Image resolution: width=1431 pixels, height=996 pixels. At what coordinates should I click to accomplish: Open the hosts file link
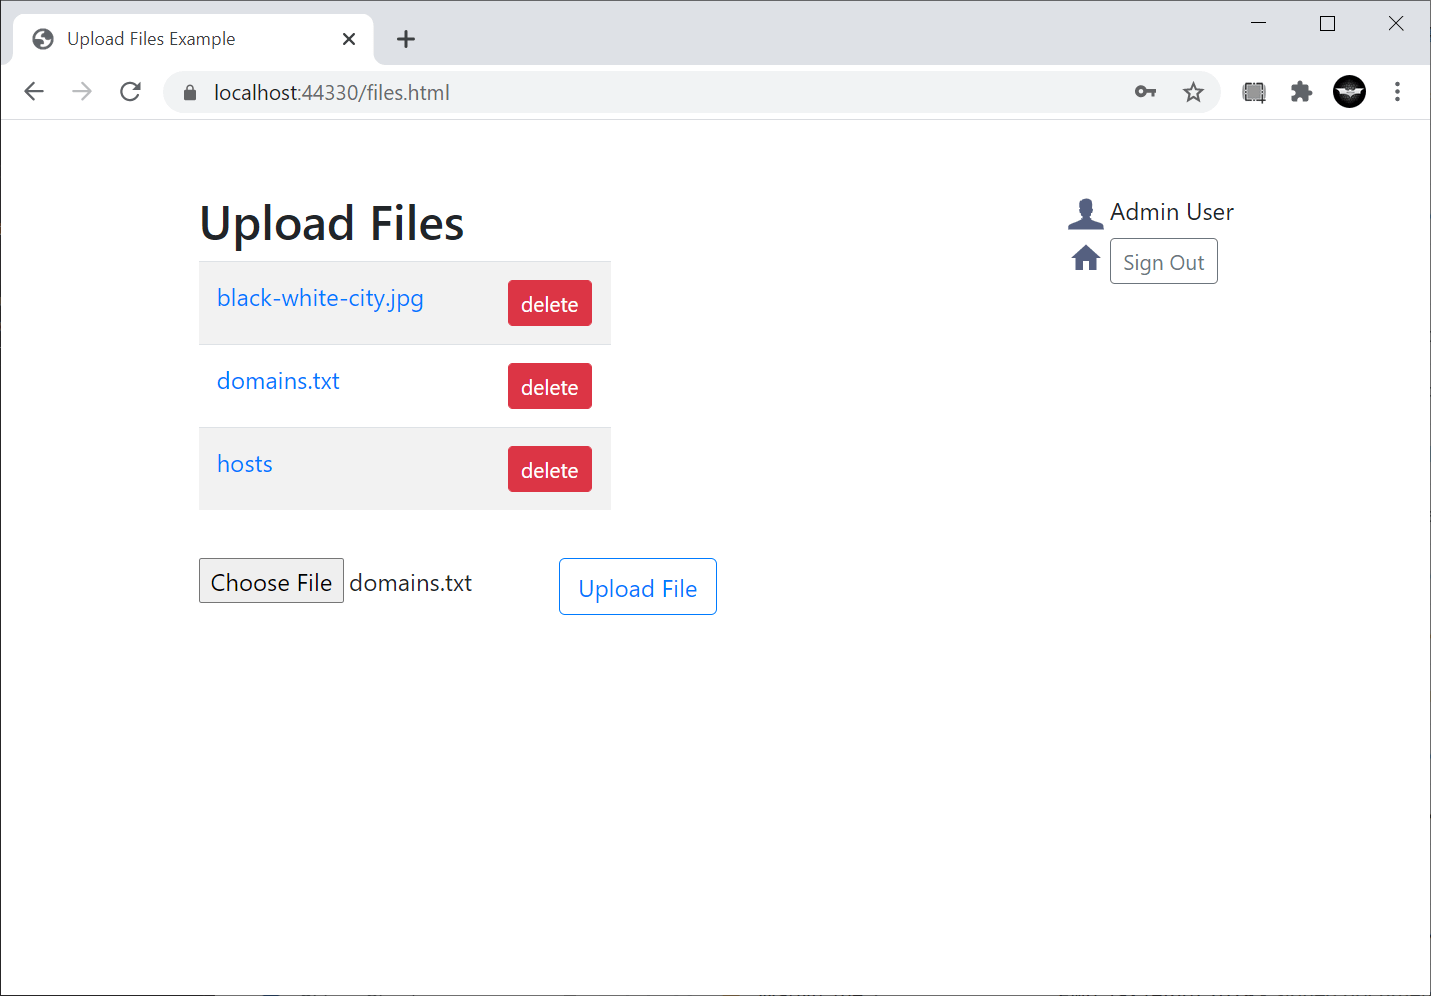coord(244,463)
